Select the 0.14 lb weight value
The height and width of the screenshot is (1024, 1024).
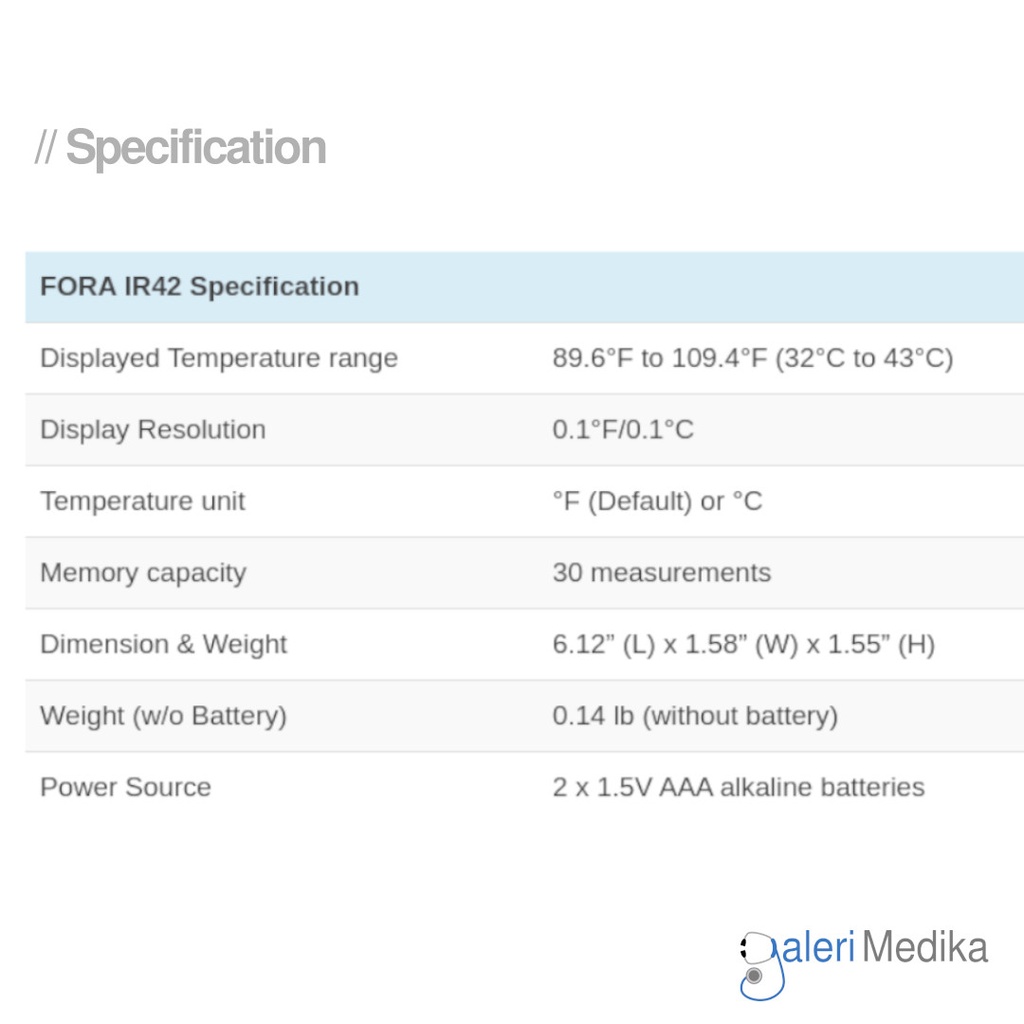click(x=695, y=716)
